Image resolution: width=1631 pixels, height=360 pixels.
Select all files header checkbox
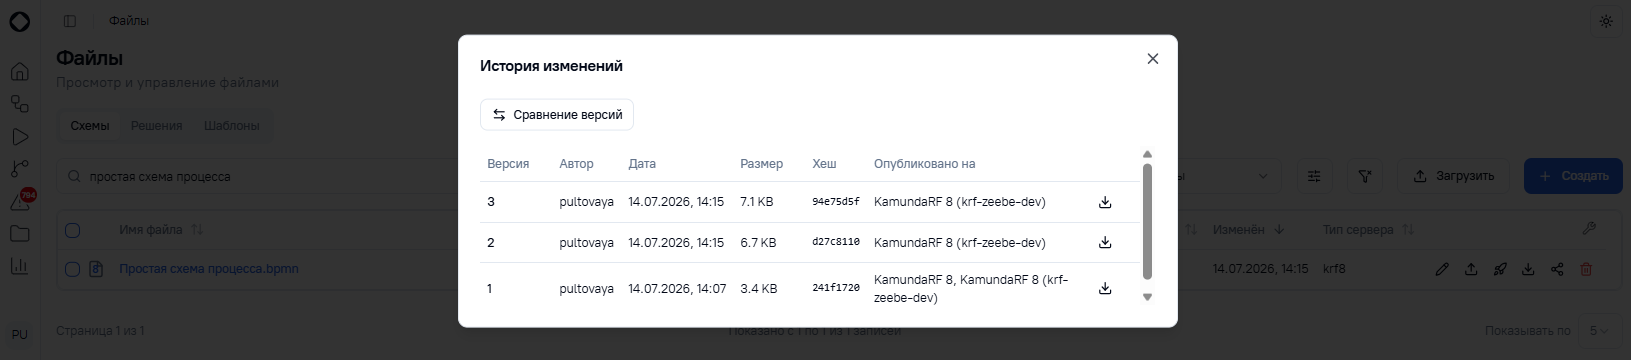point(72,230)
